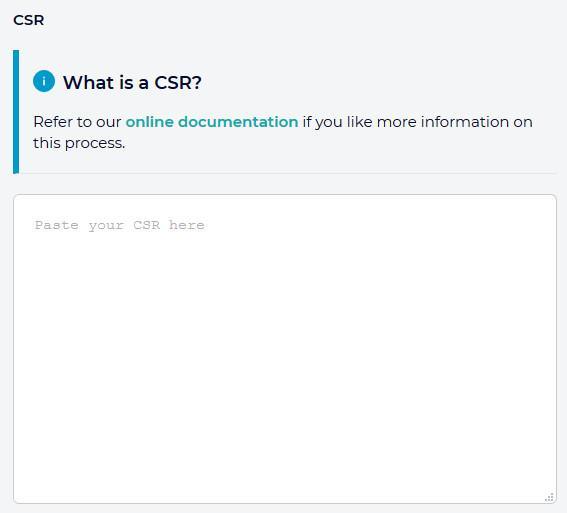Viewport: 567px width, 513px height.
Task: Click the word 'CSR?' in the heading
Action: pos(178,82)
